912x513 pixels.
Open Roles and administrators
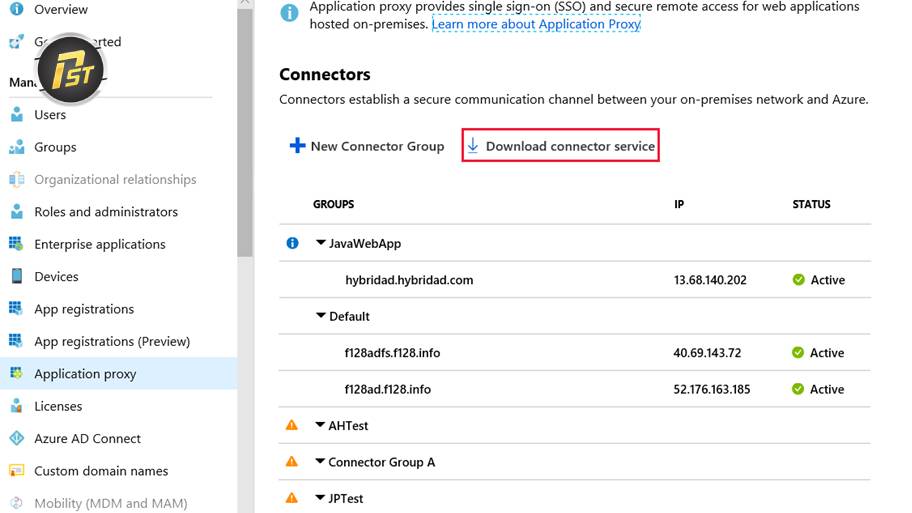[x=106, y=212]
